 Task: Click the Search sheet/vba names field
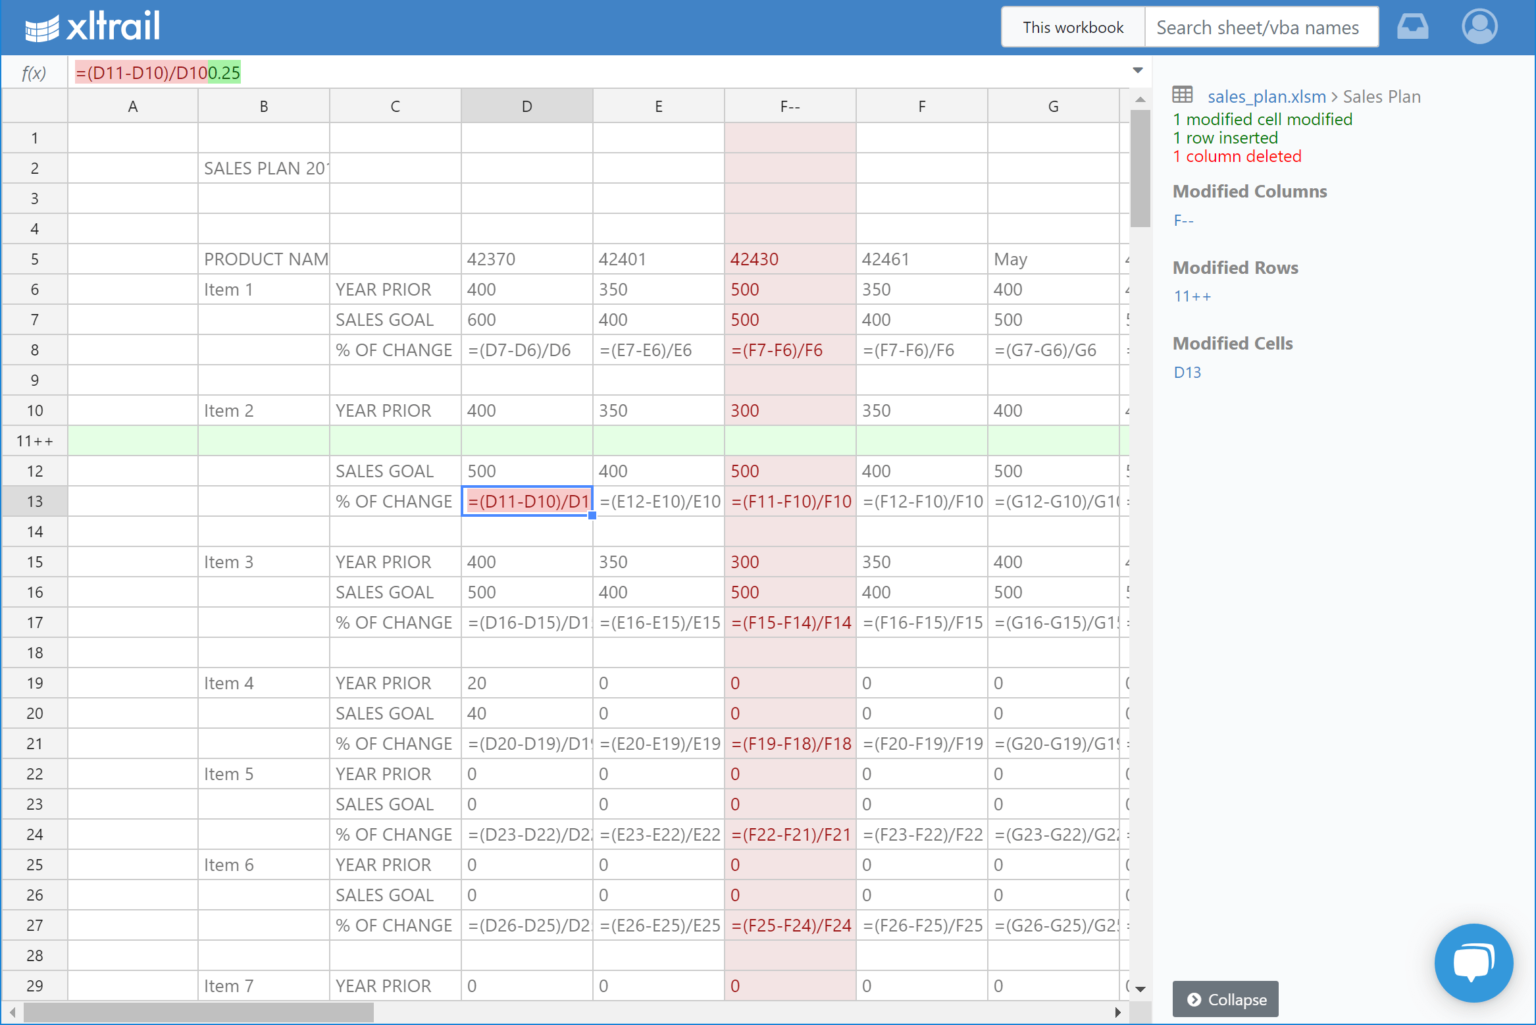[x=1261, y=27]
